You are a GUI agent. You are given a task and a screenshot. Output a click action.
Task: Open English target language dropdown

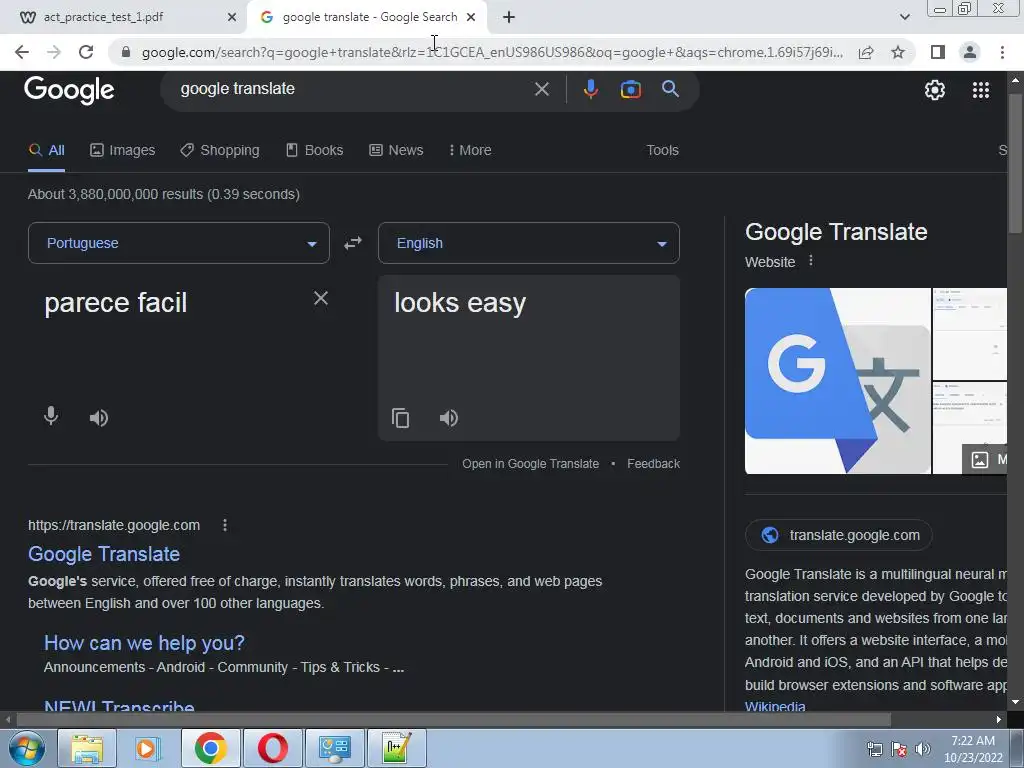pyautogui.click(x=529, y=243)
